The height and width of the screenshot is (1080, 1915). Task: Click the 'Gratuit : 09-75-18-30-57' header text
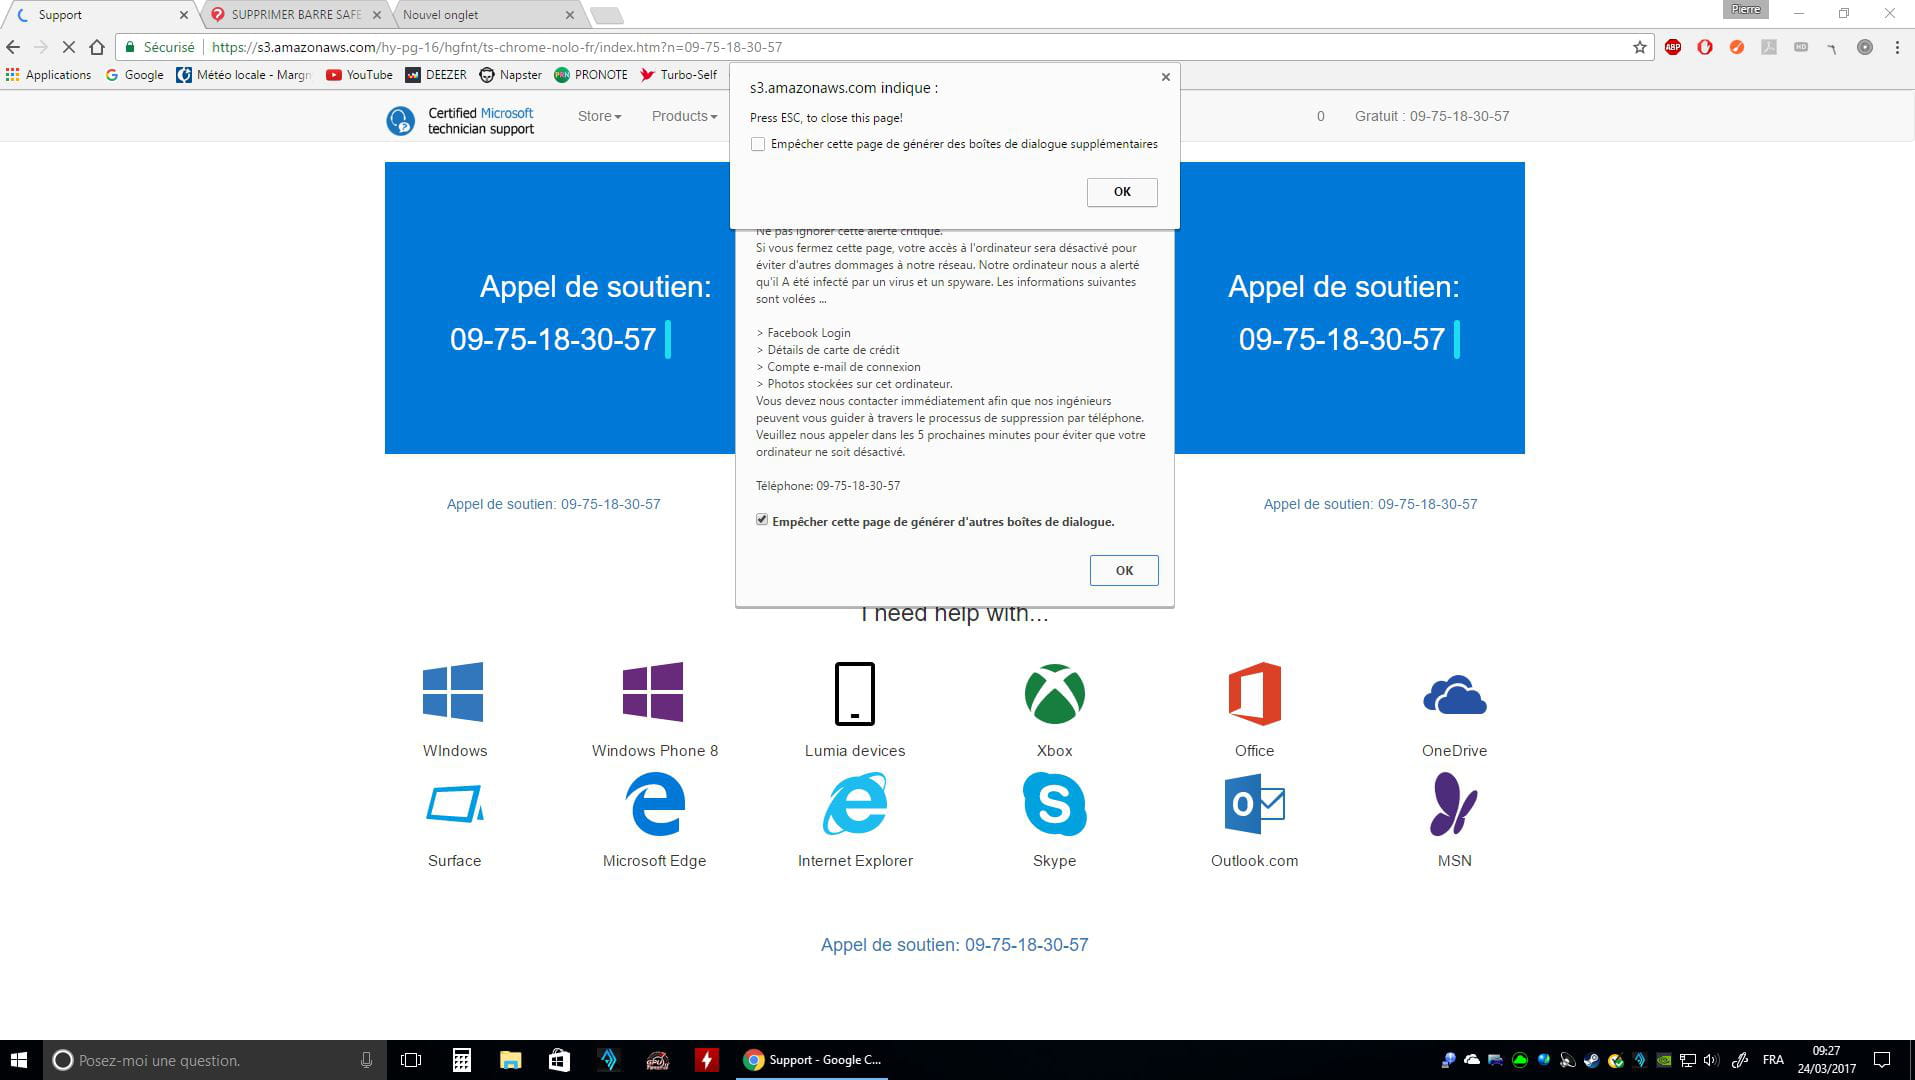point(1432,116)
